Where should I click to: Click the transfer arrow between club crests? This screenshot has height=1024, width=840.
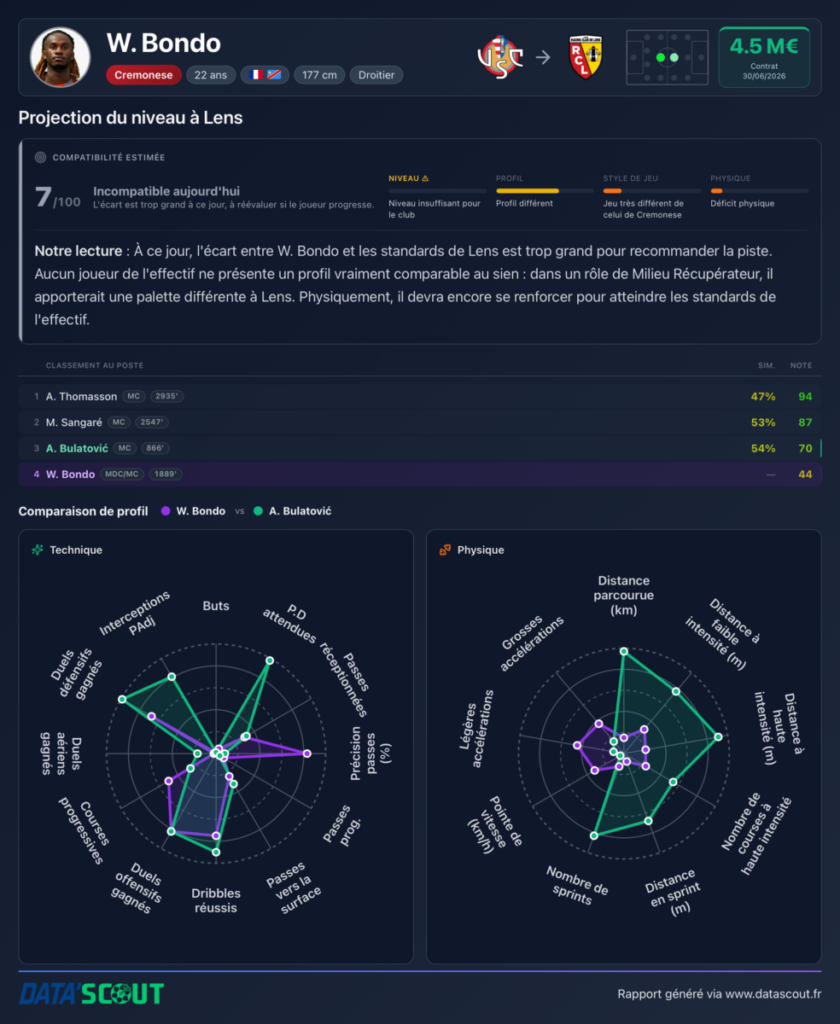coord(543,57)
